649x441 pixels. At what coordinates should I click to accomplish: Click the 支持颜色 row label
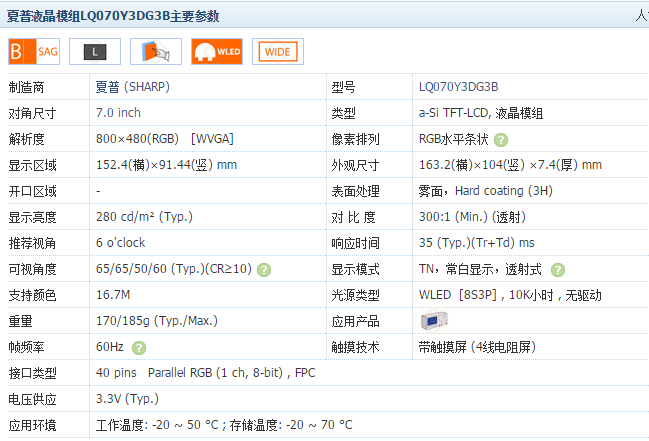point(32,295)
